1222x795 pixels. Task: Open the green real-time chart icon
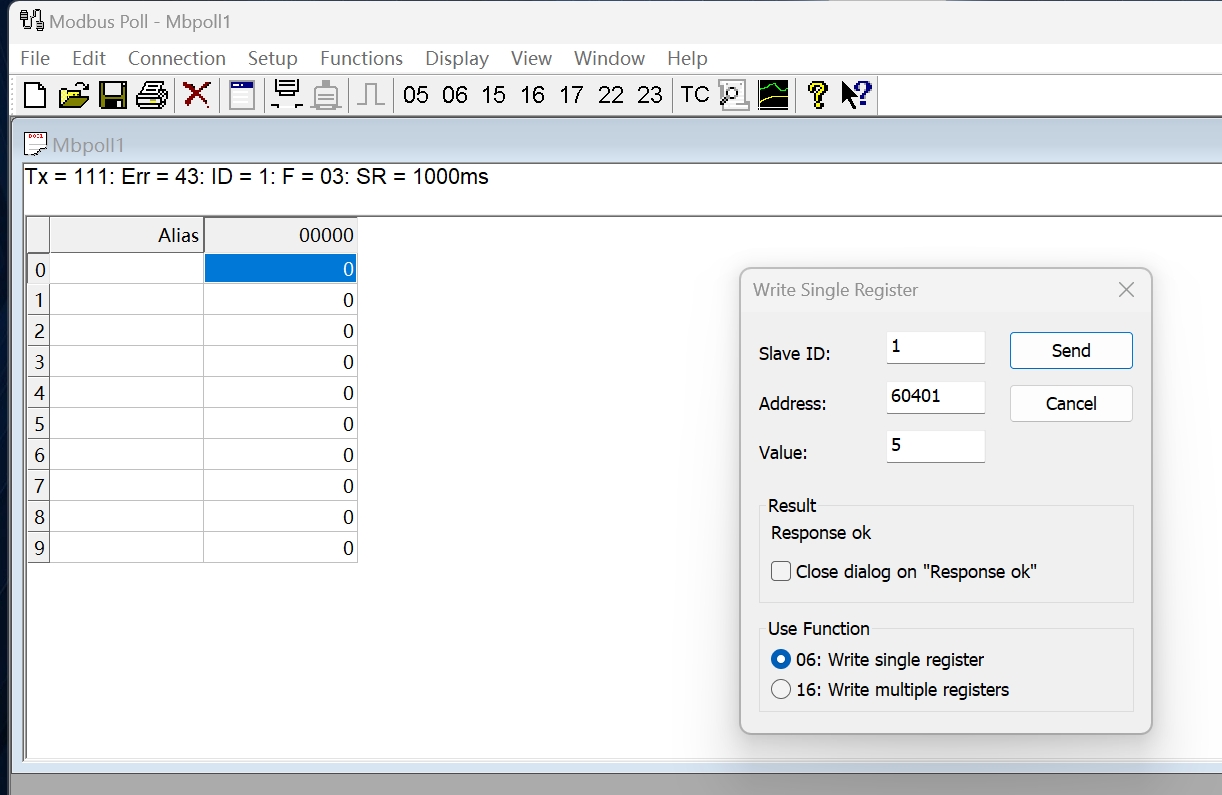click(773, 95)
